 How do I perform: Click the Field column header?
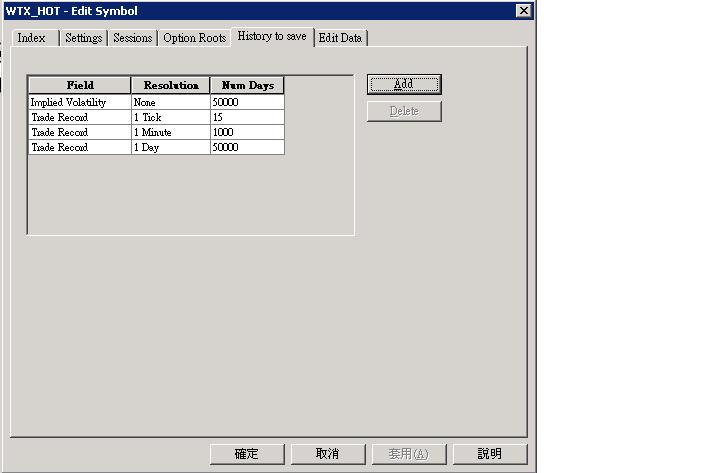click(x=80, y=85)
